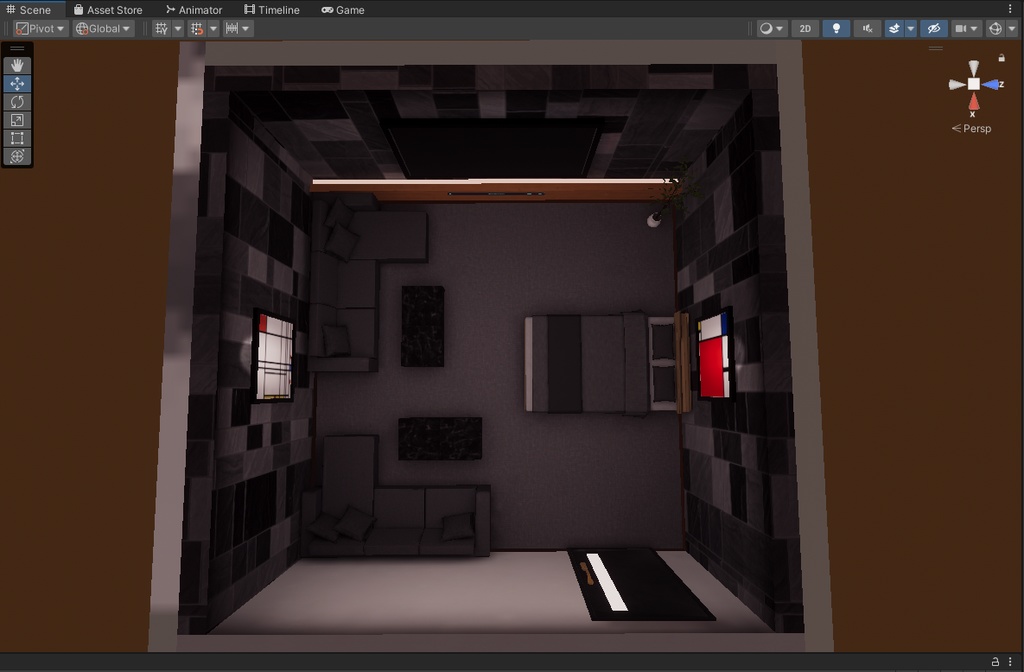Open the Pivot handle position dropdown
The height and width of the screenshot is (672, 1024).
[39, 28]
